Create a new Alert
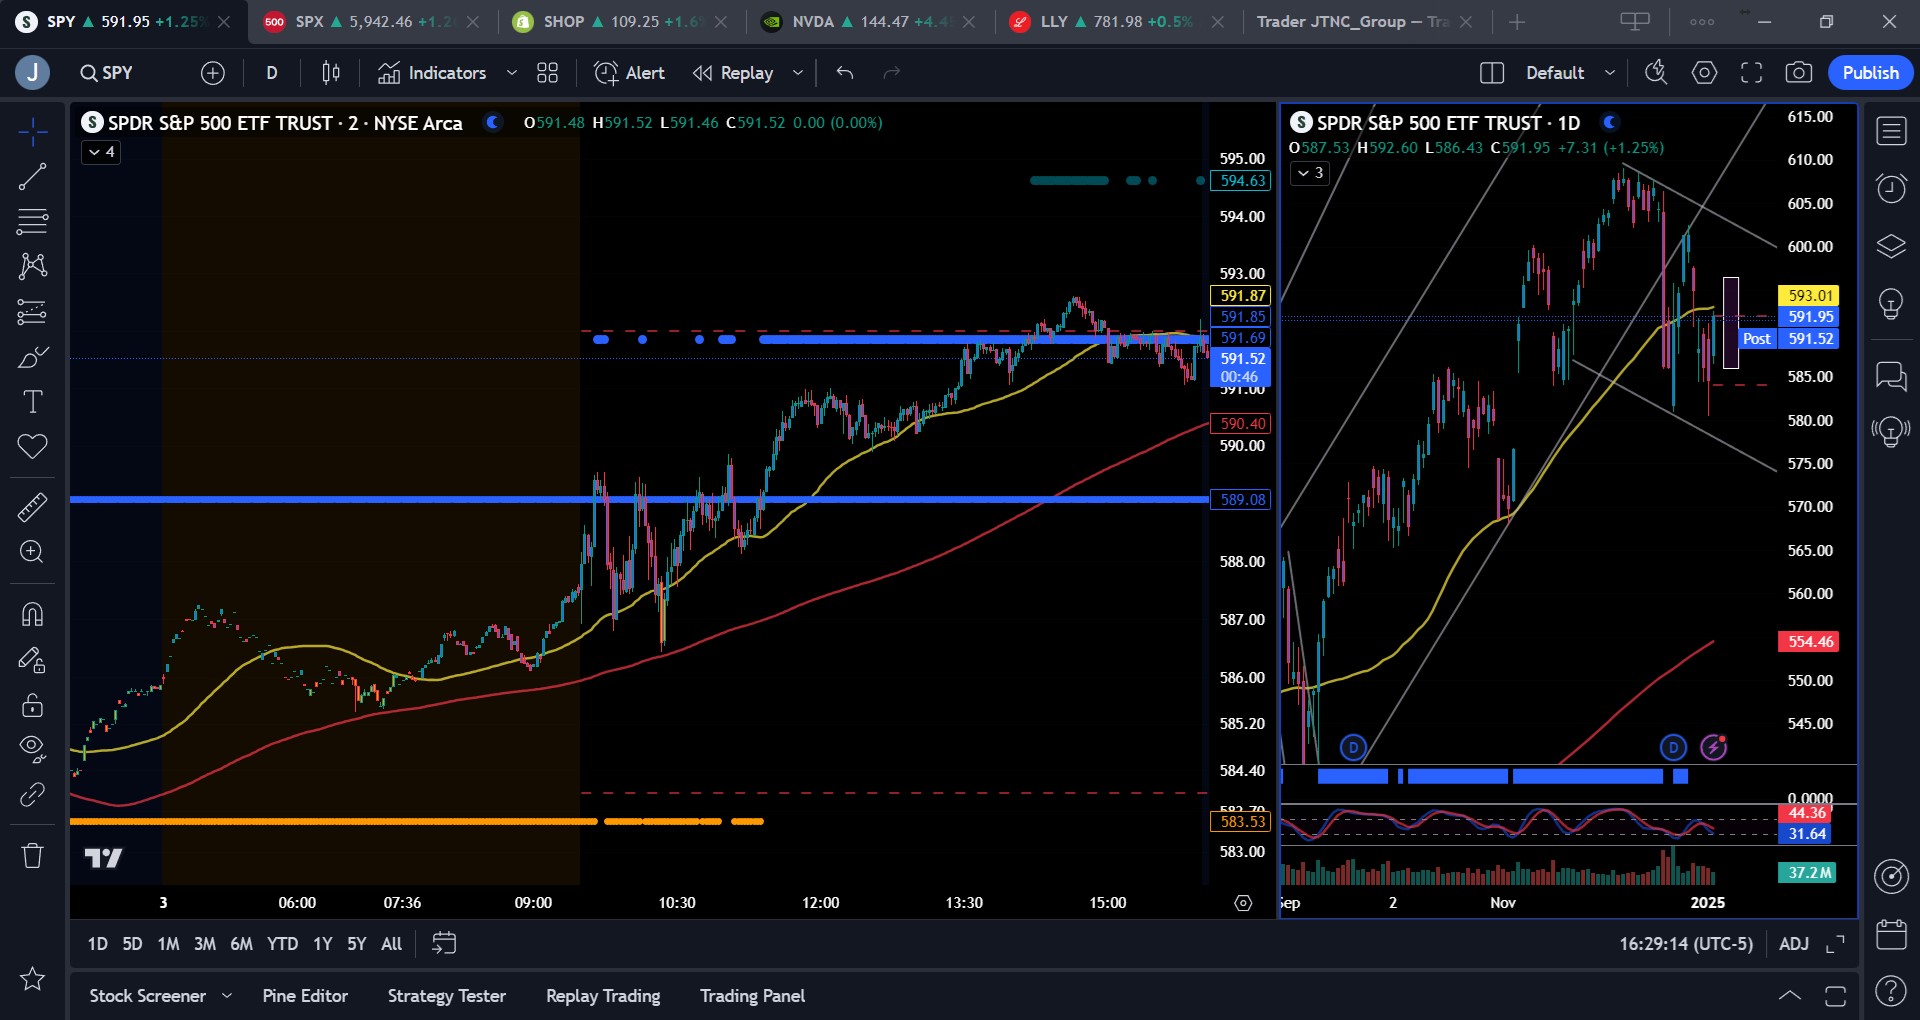Viewport: 1920px width, 1020px height. [x=629, y=73]
